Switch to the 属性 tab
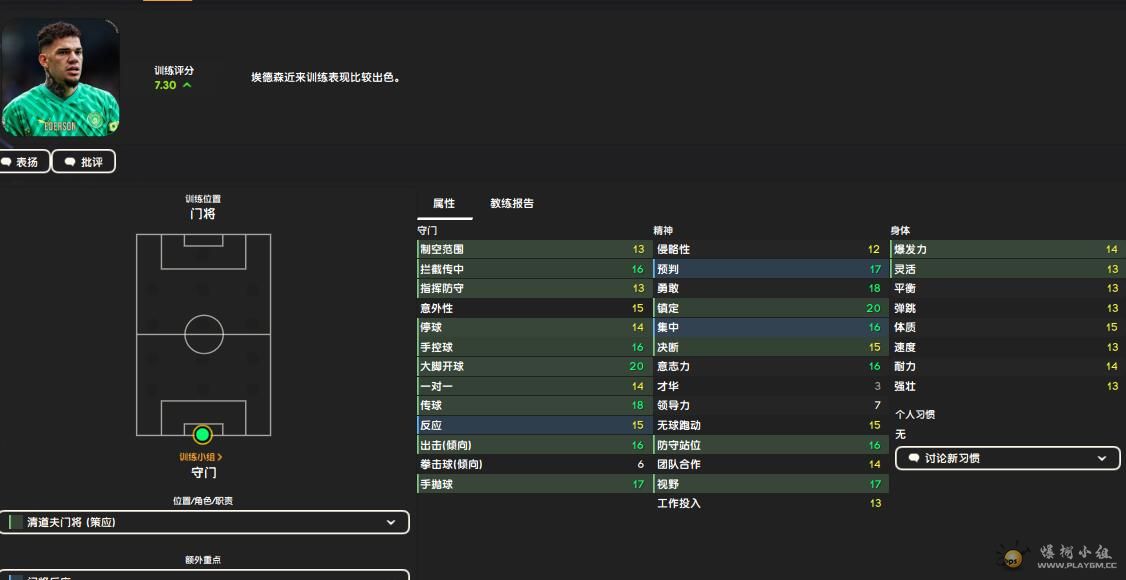 coord(443,203)
